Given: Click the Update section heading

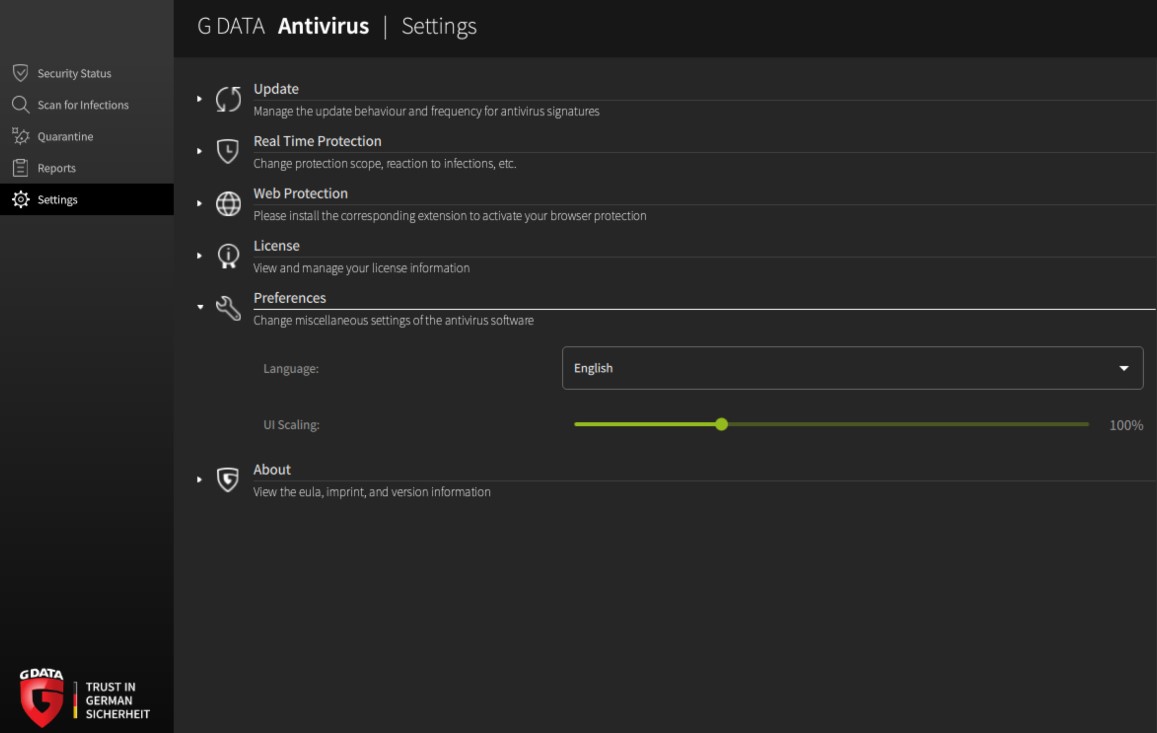Looking at the screenshot, I should [x=276, y=89].
